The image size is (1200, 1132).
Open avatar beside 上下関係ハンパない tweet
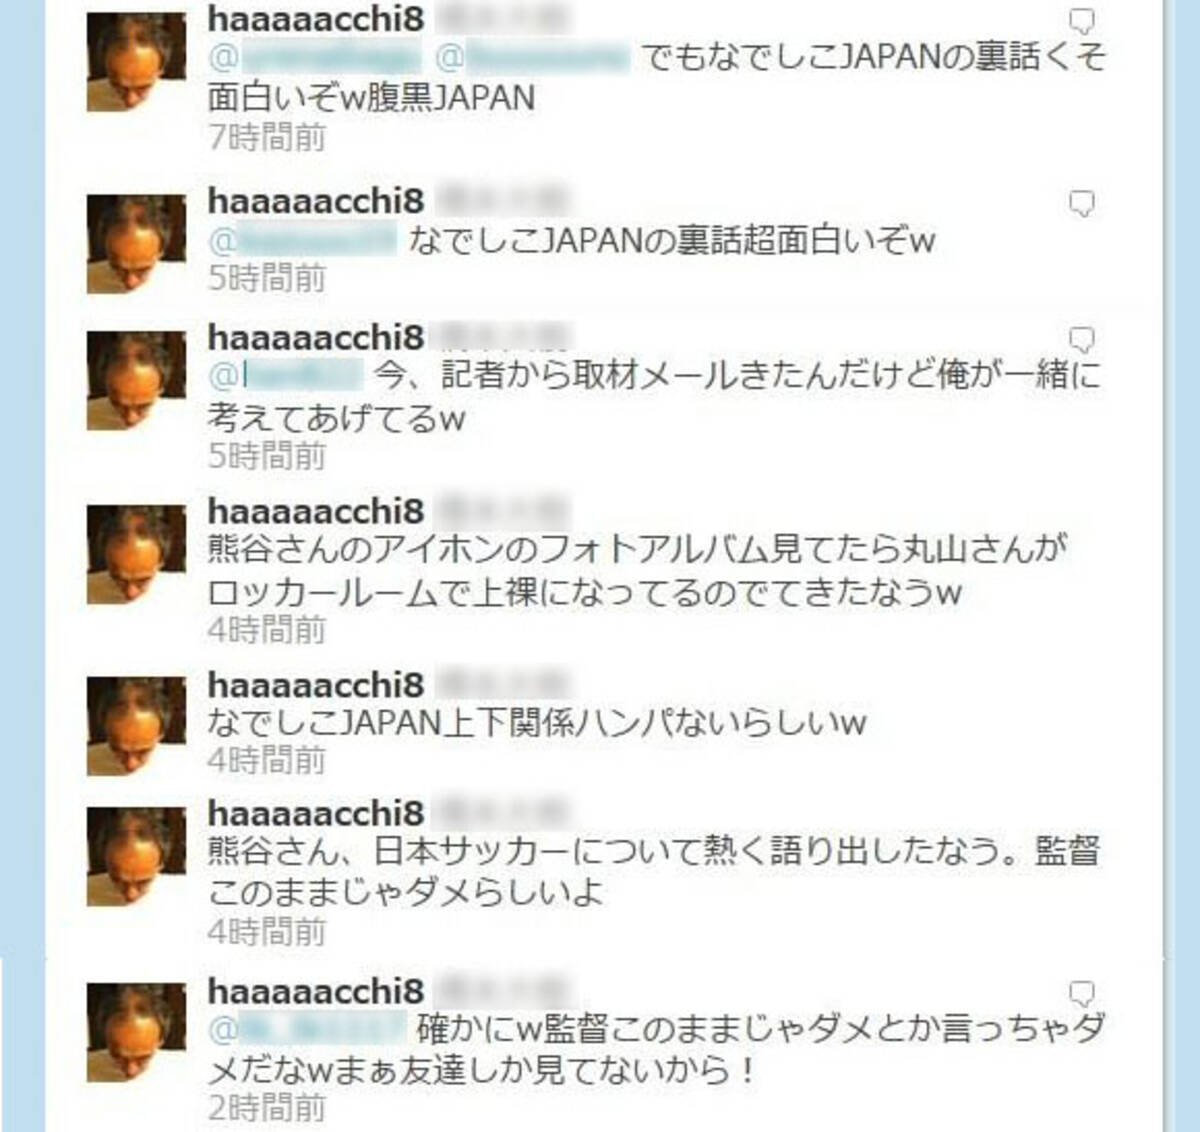pos(136,726)
